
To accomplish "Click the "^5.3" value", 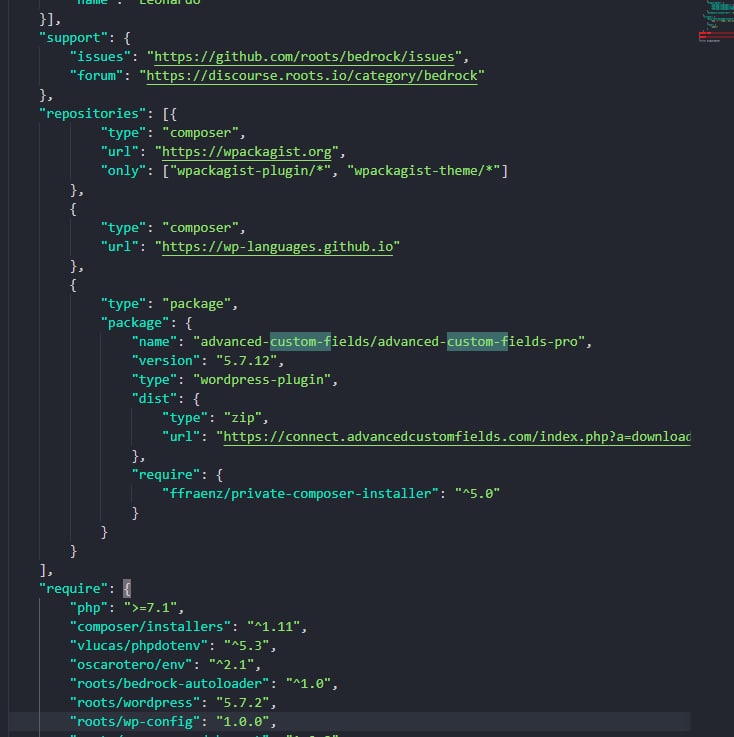I will click(x=247, y=646).
